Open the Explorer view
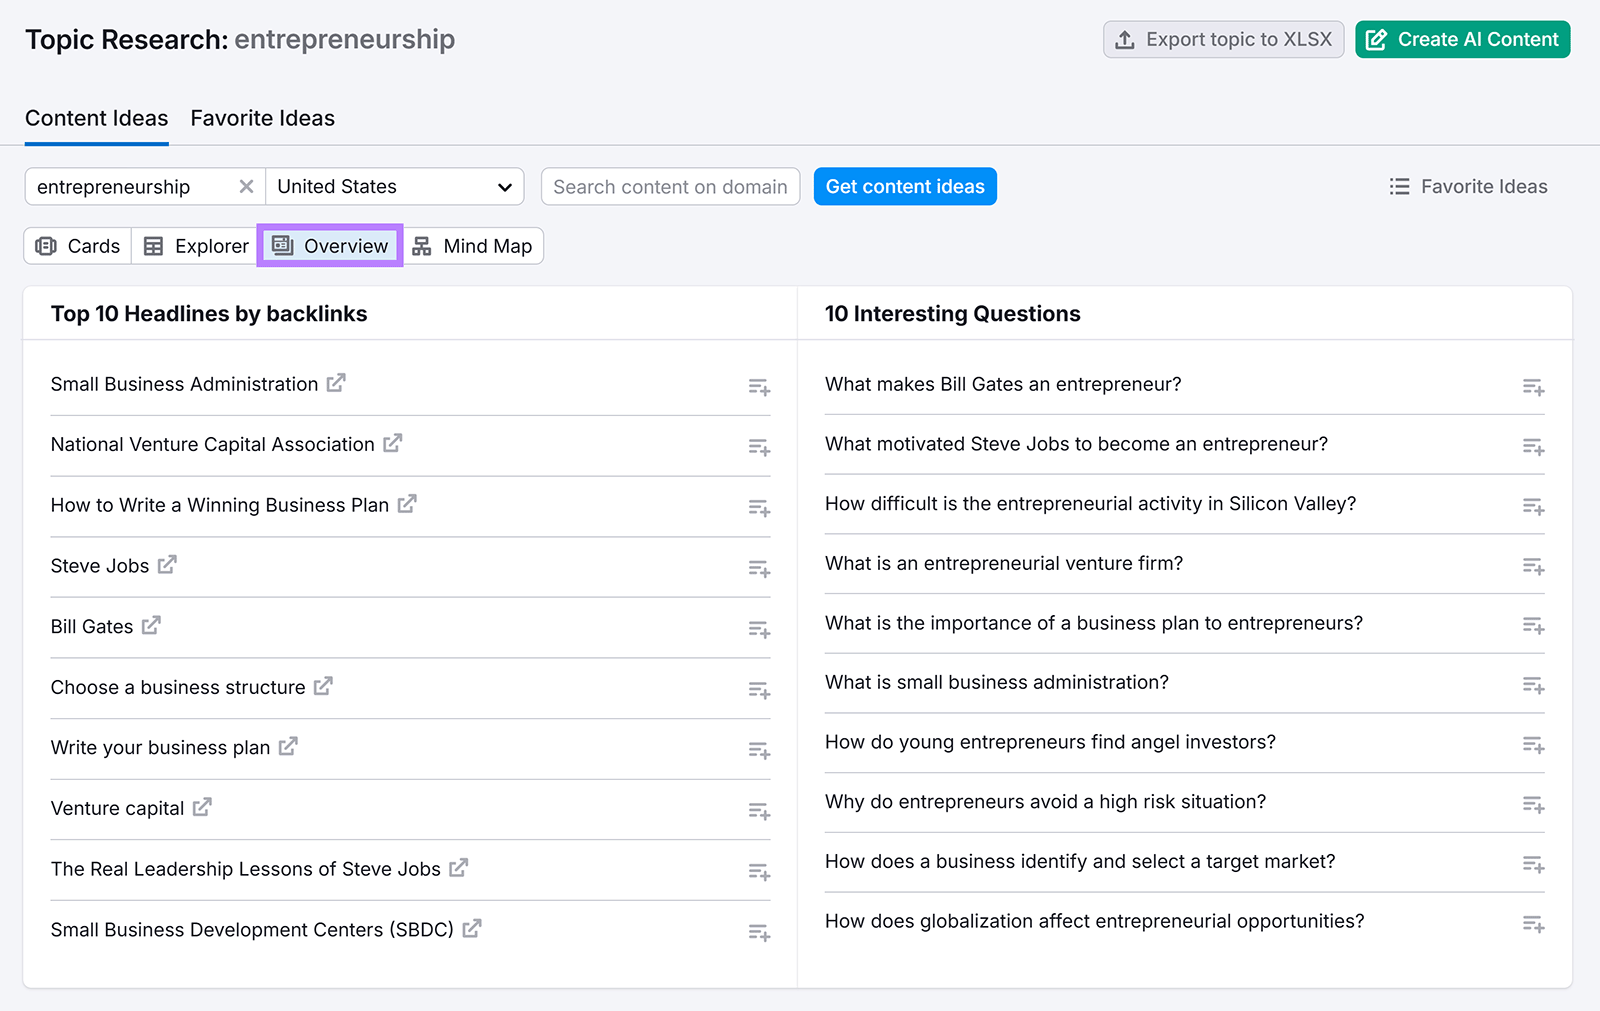 pyautogui.click(x=194, y=246)
